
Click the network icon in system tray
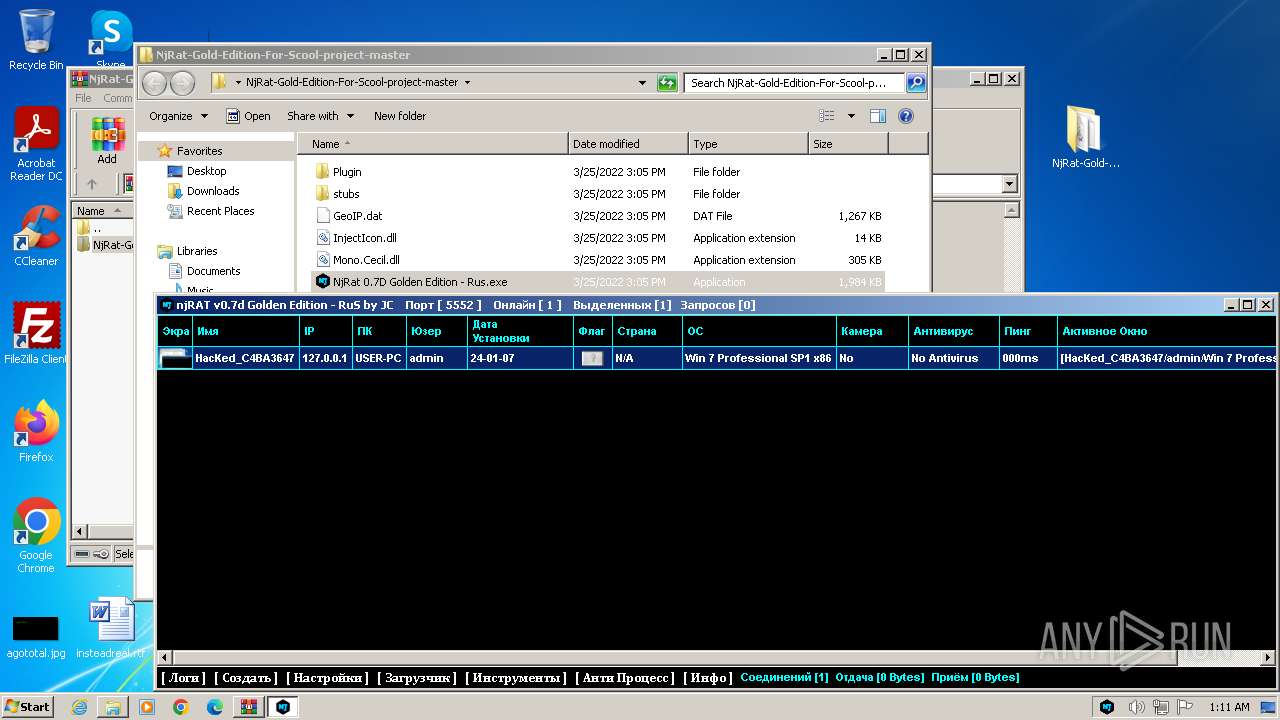tap(1162, 707)
